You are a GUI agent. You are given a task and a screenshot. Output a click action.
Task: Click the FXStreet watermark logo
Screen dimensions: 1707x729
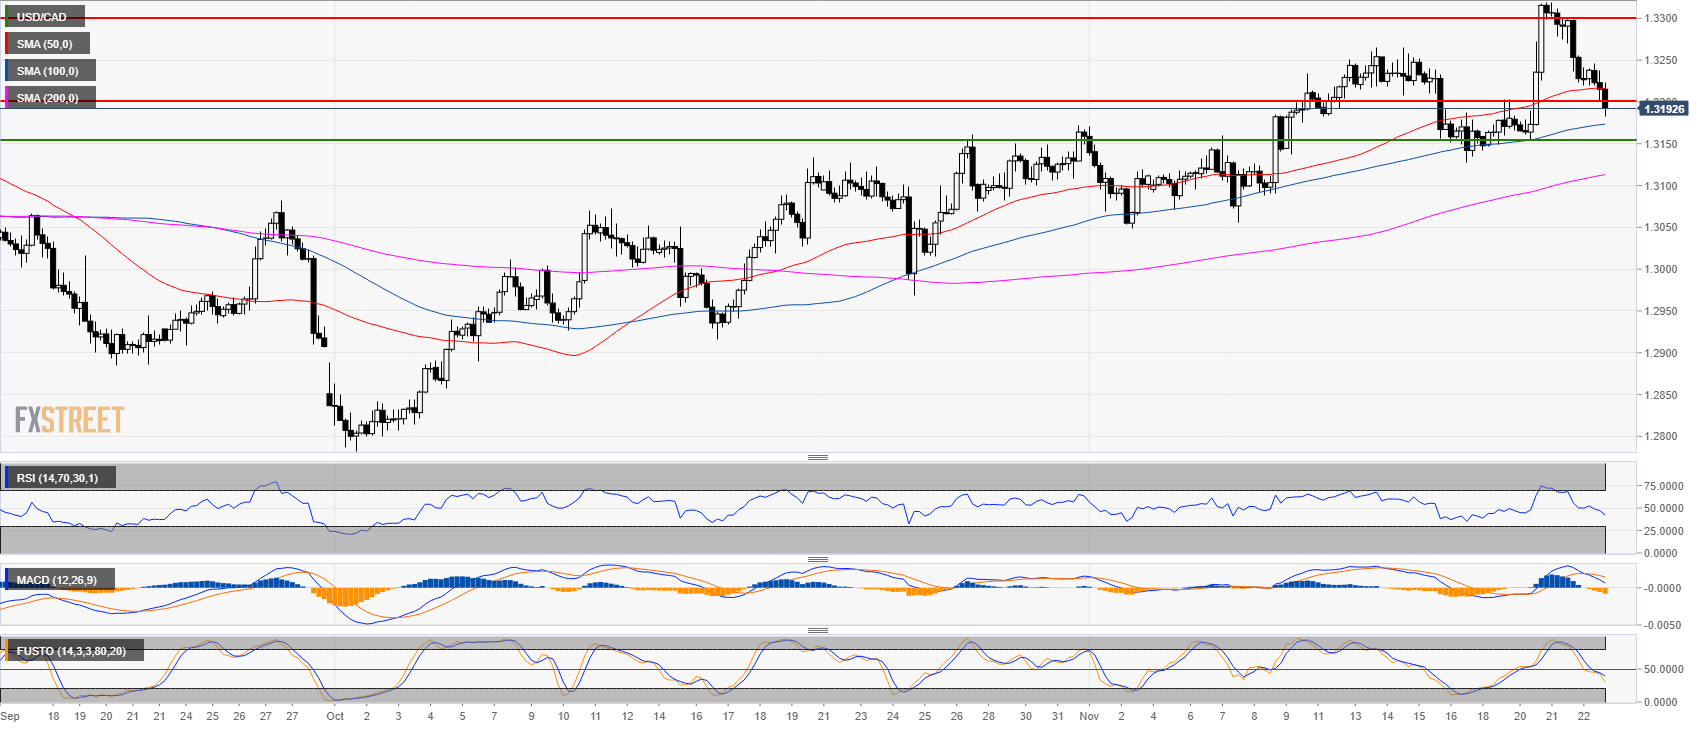(69, 420)
